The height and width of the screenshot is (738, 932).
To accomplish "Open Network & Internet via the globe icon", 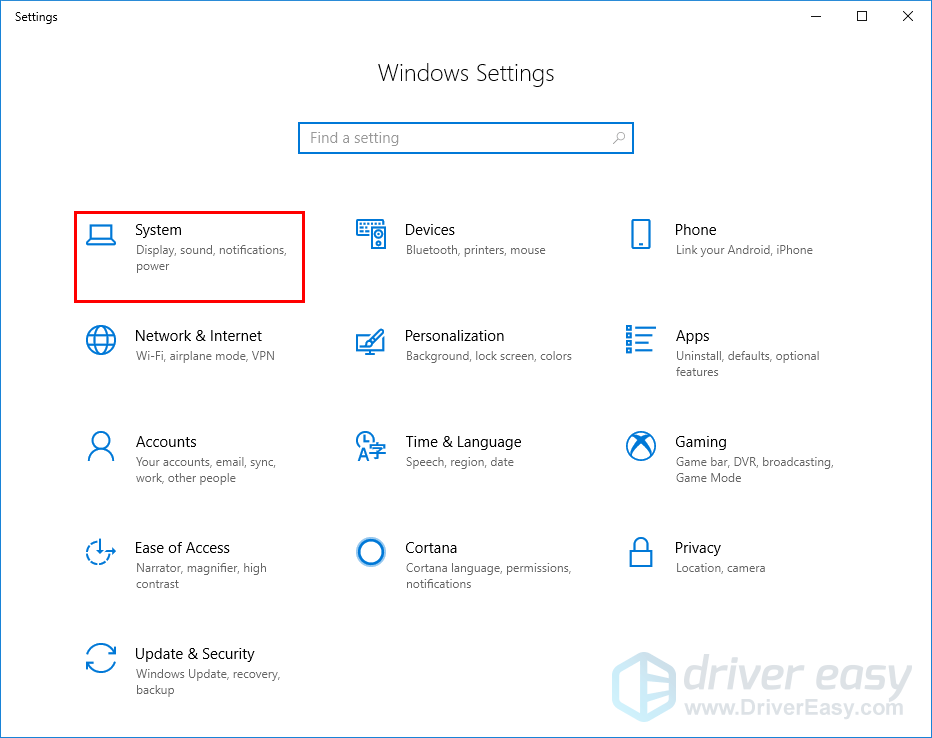I will (101, 340).
